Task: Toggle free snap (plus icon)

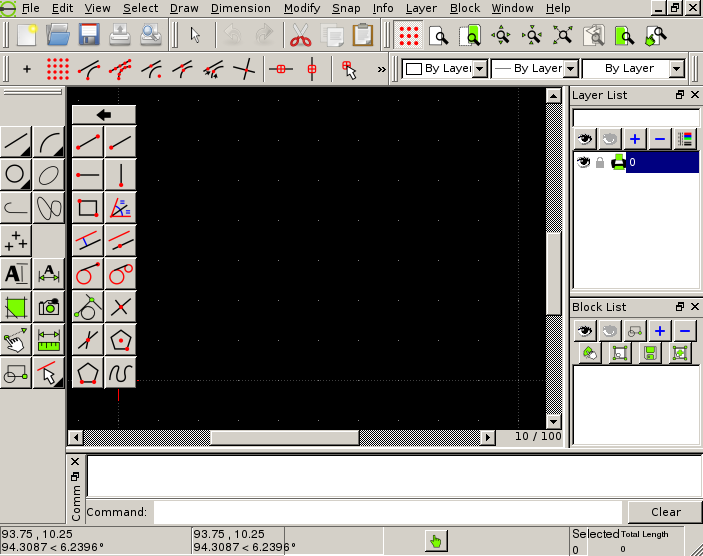Action: (27, 69)
